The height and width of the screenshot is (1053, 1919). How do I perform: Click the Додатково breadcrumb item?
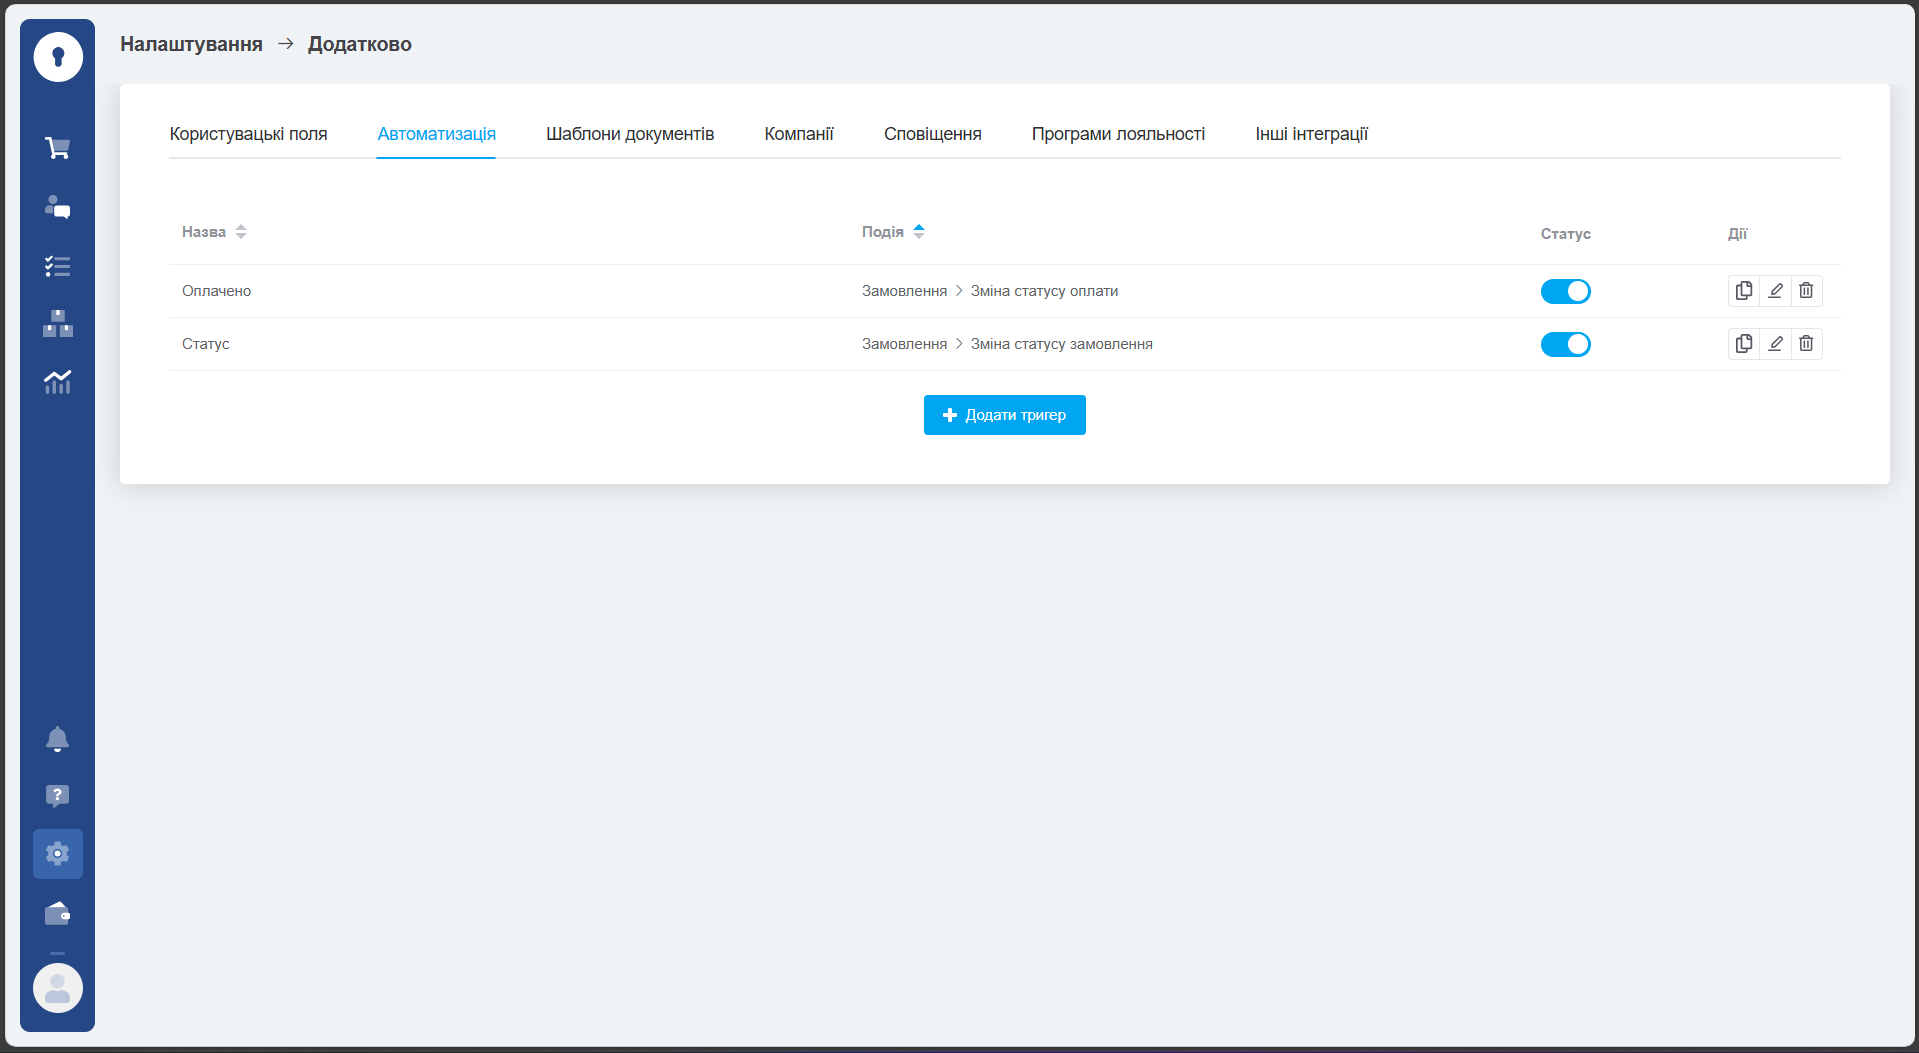click(360, 44)
